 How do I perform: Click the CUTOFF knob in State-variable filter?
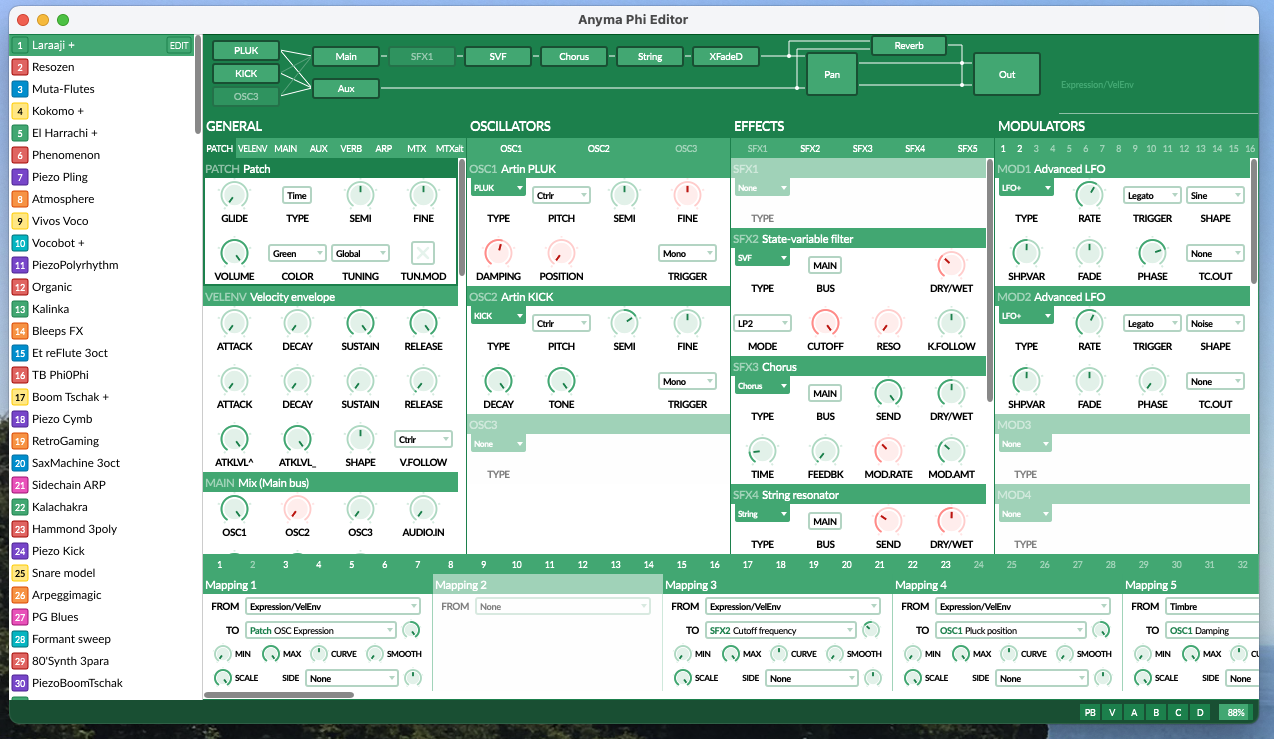click(825, 323)
